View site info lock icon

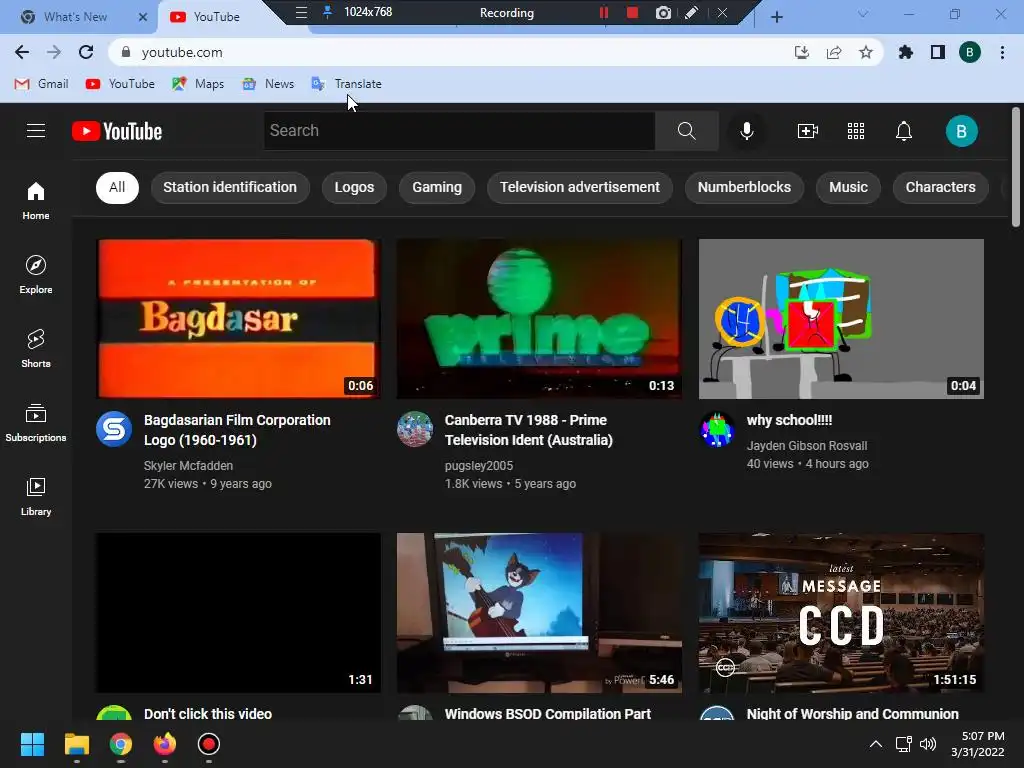pos(126,52)
